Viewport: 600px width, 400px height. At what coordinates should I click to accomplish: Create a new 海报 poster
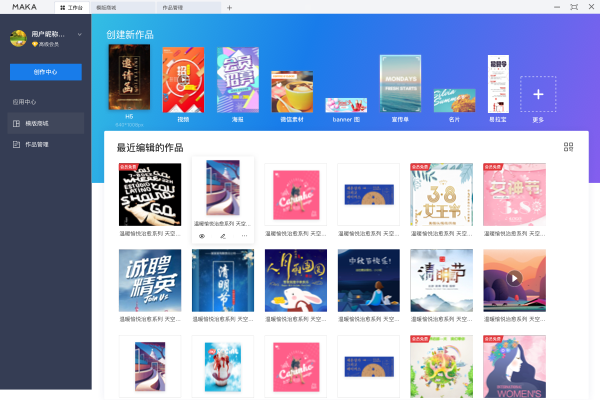tap(238, 80)
